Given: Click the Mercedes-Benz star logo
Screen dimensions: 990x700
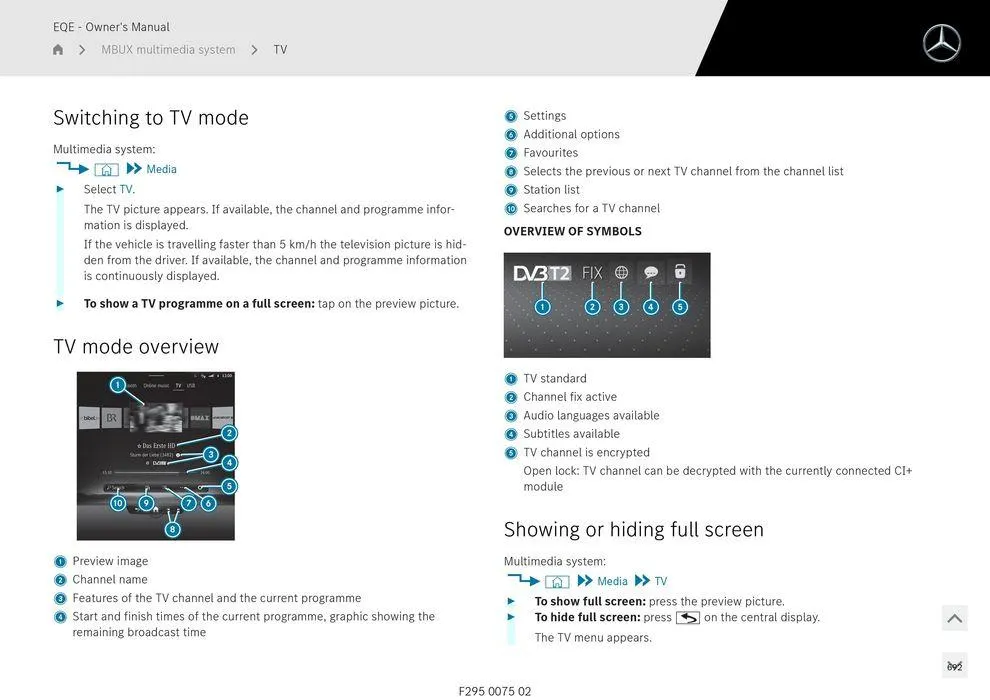Looking at the screenshot, I should 941,43.
